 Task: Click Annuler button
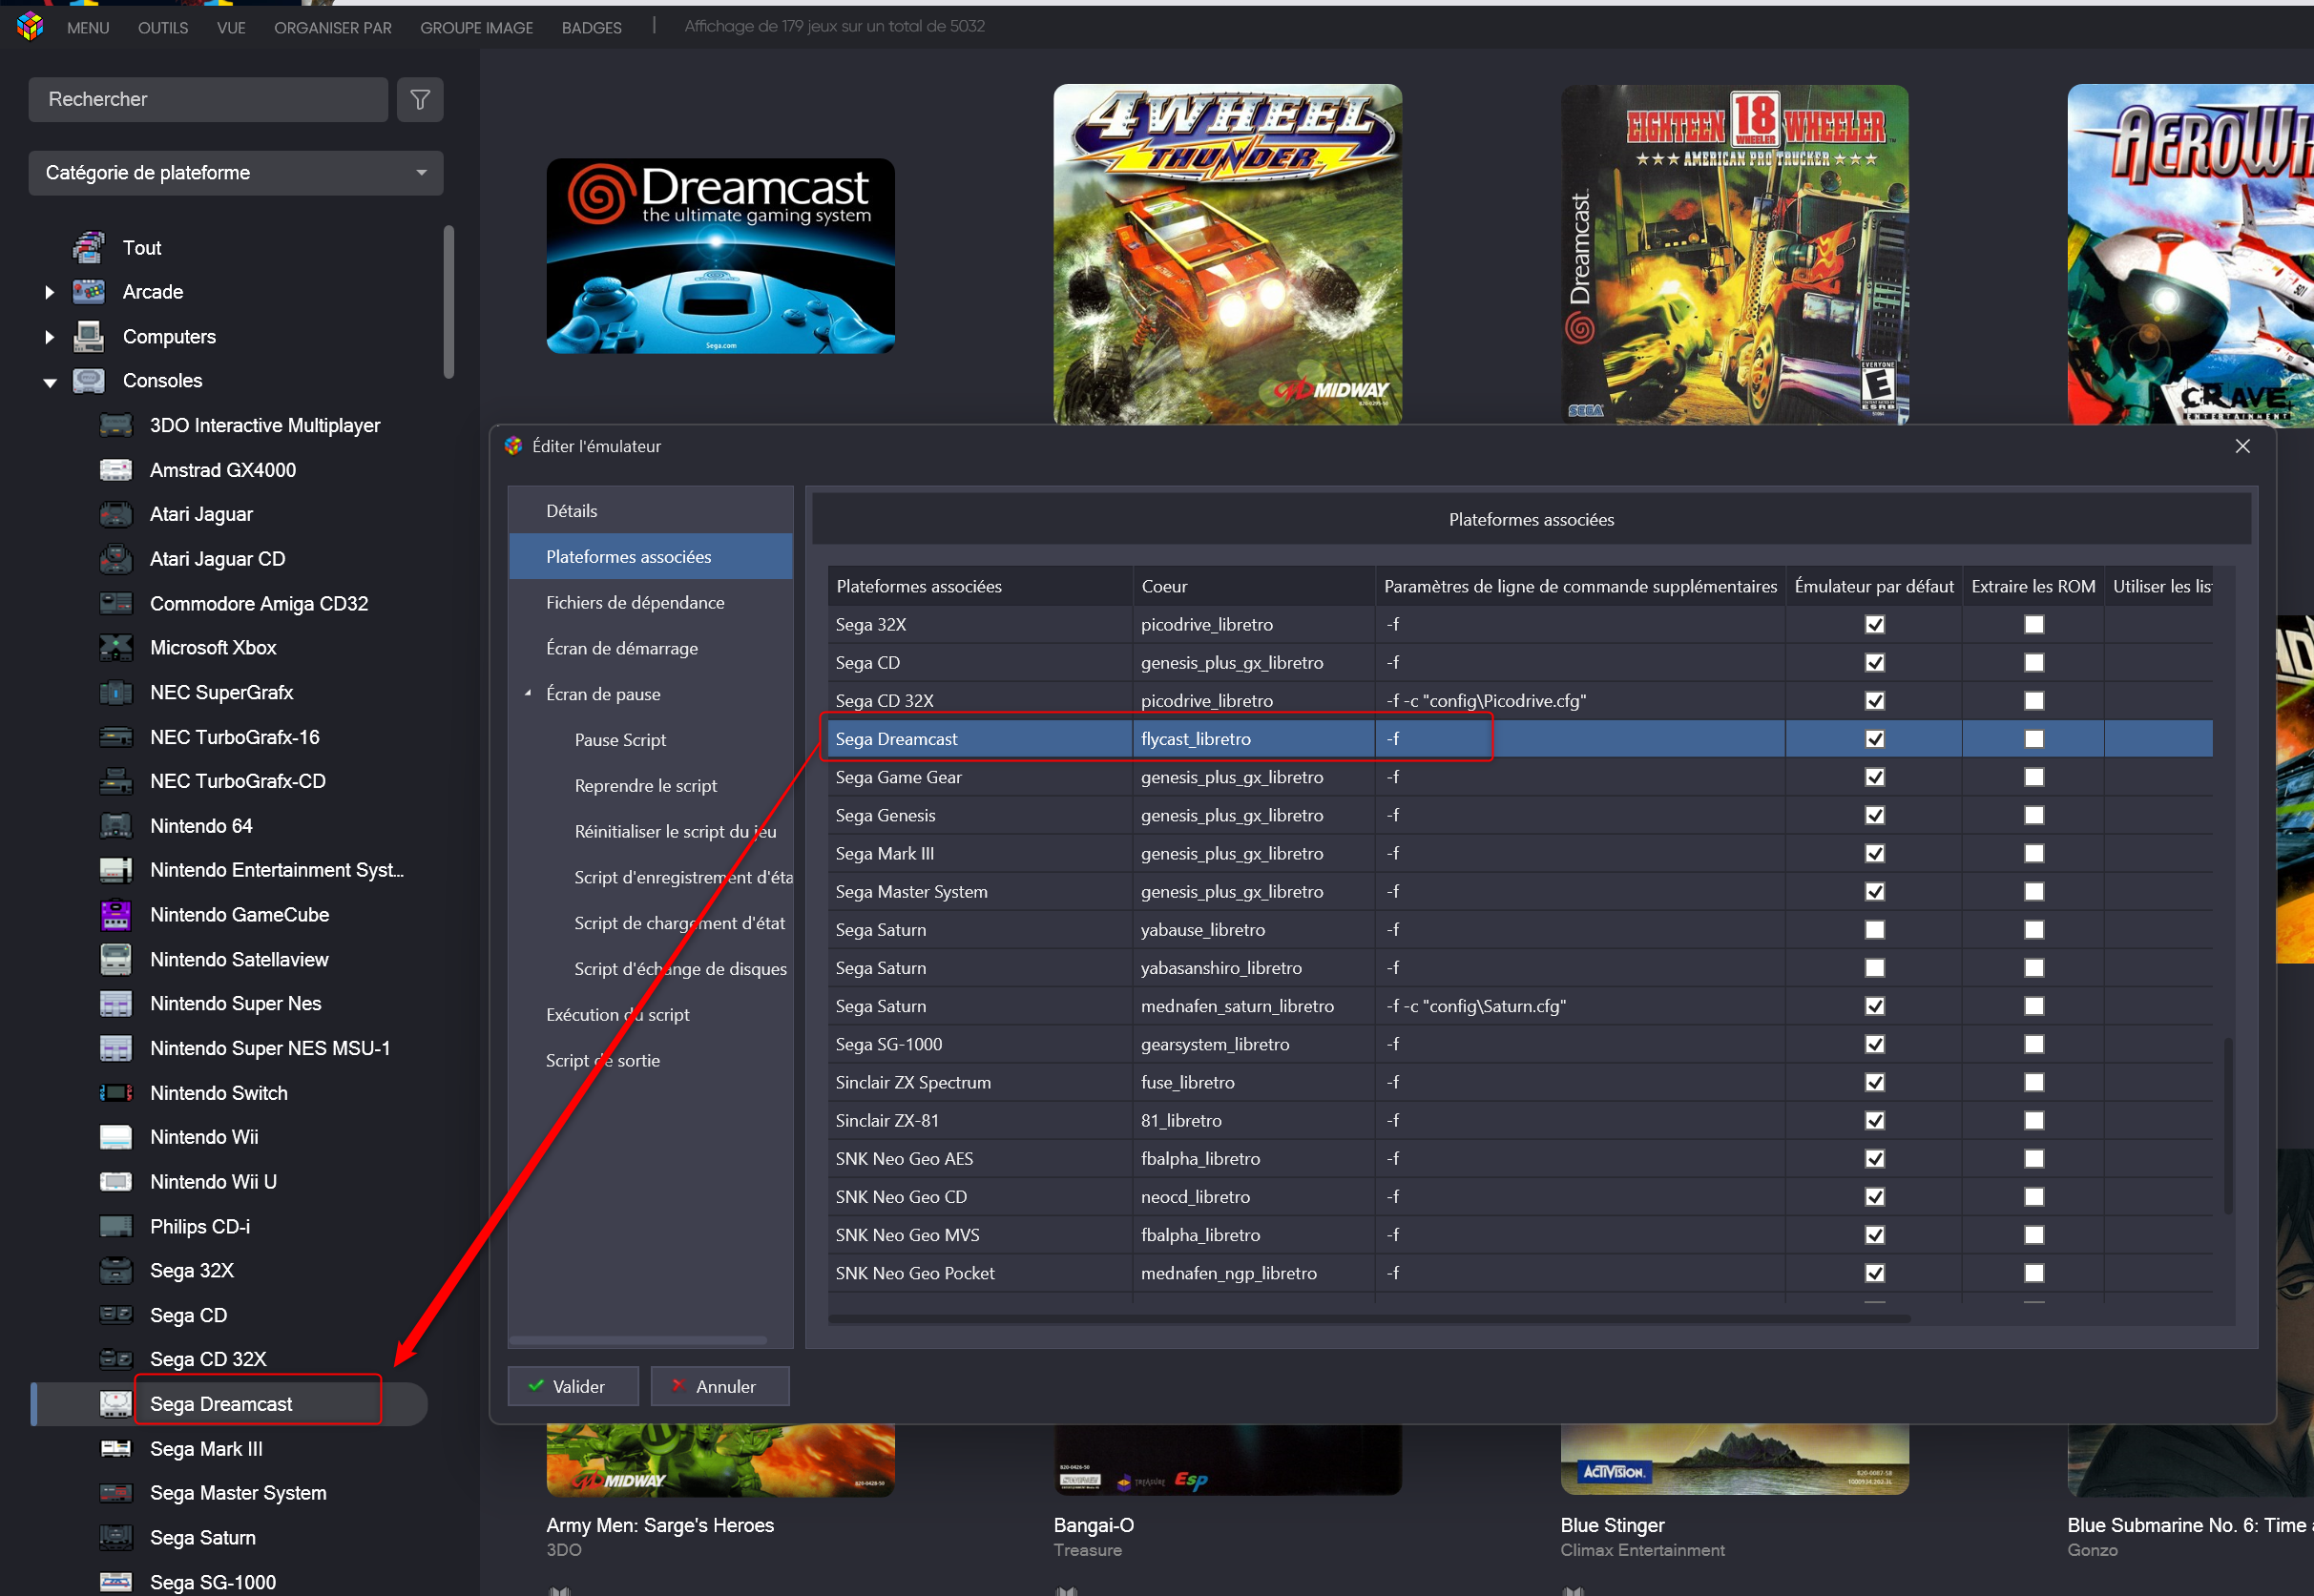[x=719, y=1386]
